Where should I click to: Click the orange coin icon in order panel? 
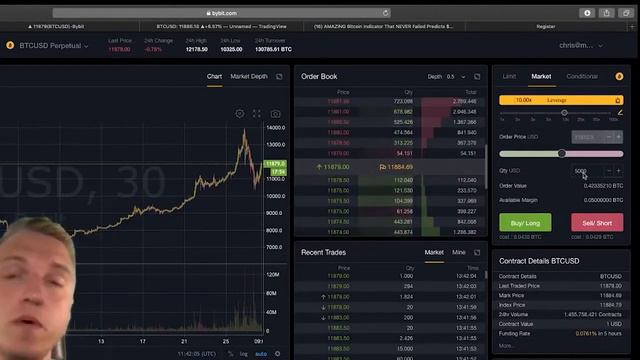(x=619, y=76)
